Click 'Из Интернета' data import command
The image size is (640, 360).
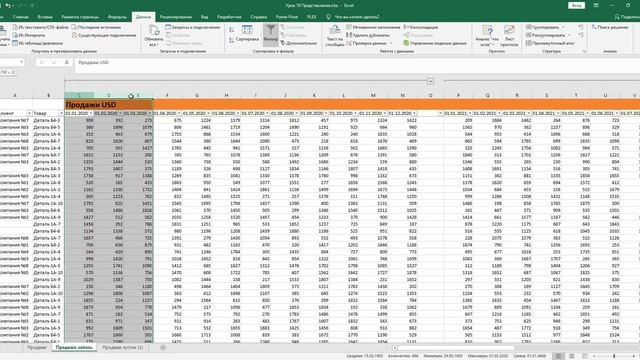pos(29,35)
